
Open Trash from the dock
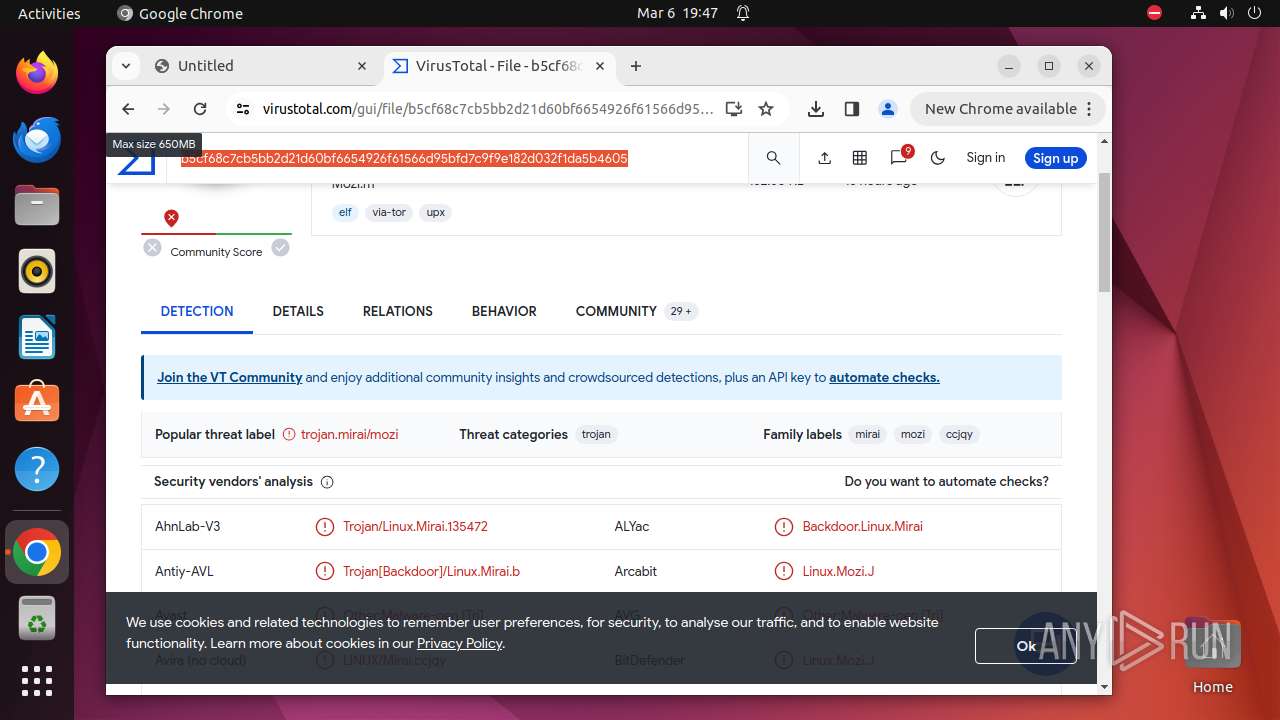[x=37, y=618]
